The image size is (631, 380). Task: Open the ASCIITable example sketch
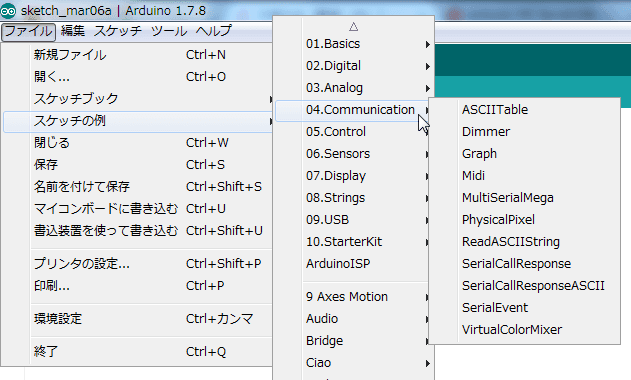point(524,110)
